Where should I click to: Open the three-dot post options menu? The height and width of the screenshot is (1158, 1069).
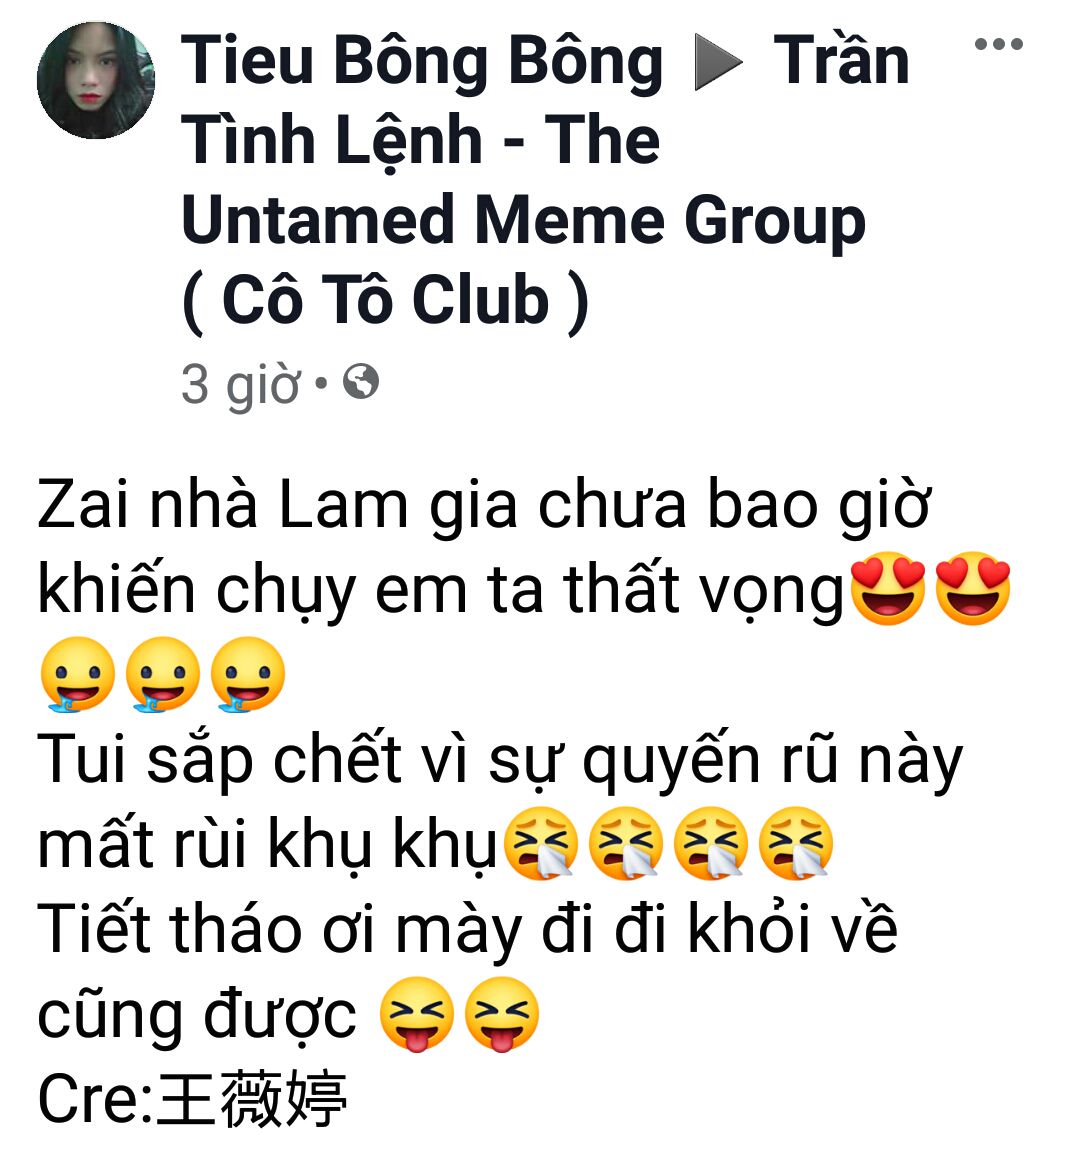click(x=998, y=44)
